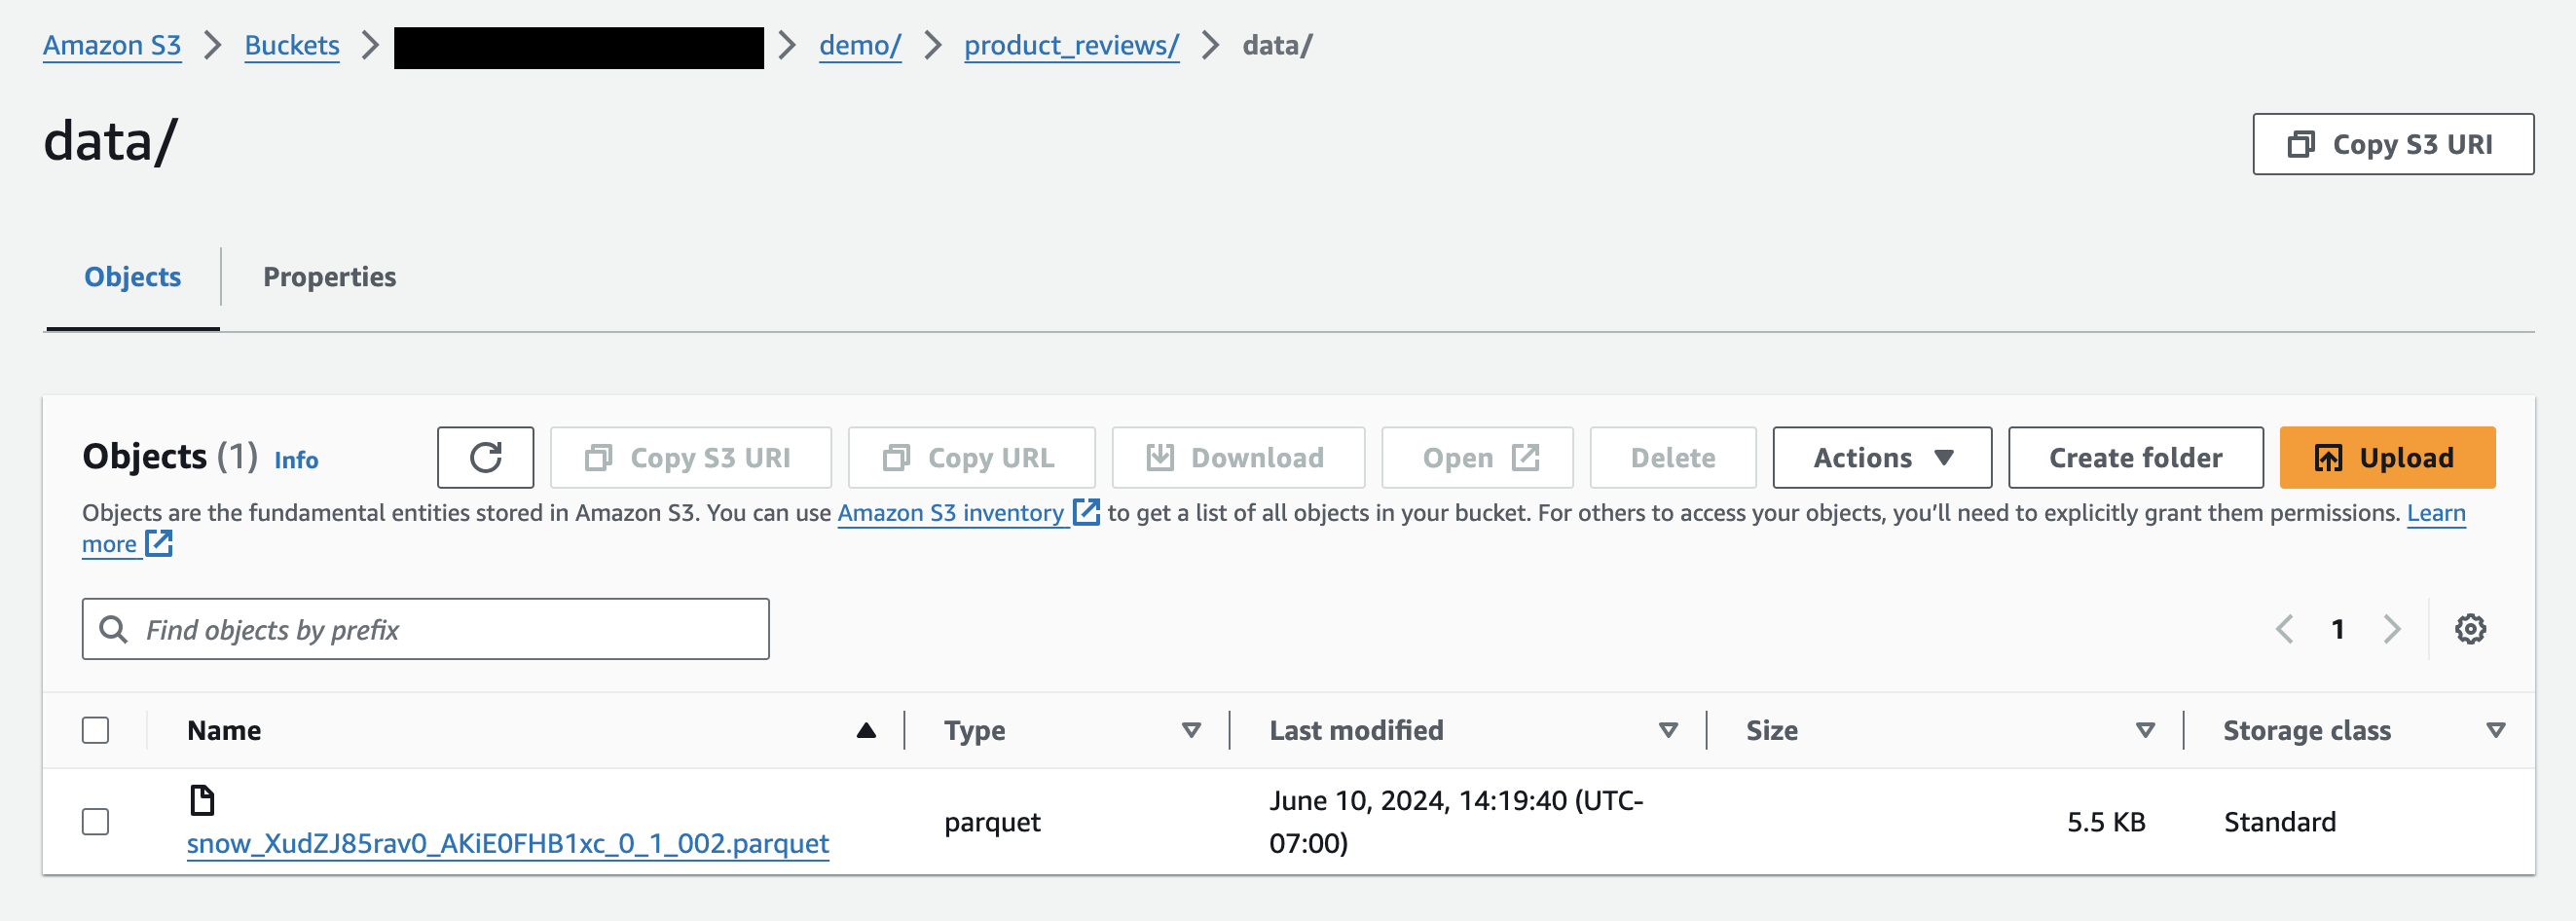Click the parquet file document icon
This screenshot has width=2576, height=921.
coord(202,800)
